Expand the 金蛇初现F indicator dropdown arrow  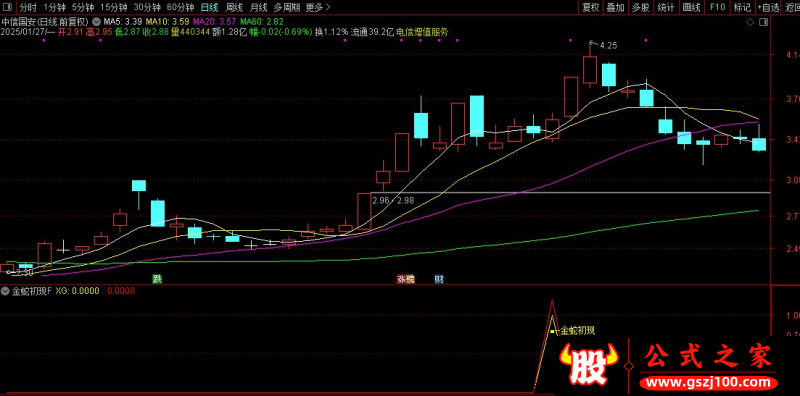[5, 291]
